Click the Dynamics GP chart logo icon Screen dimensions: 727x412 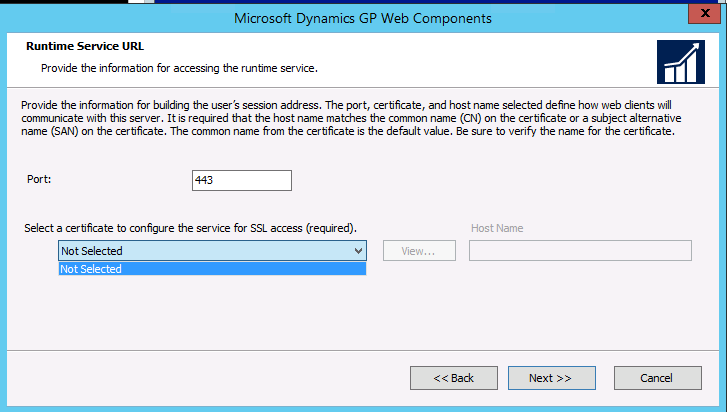coord(680,62)
